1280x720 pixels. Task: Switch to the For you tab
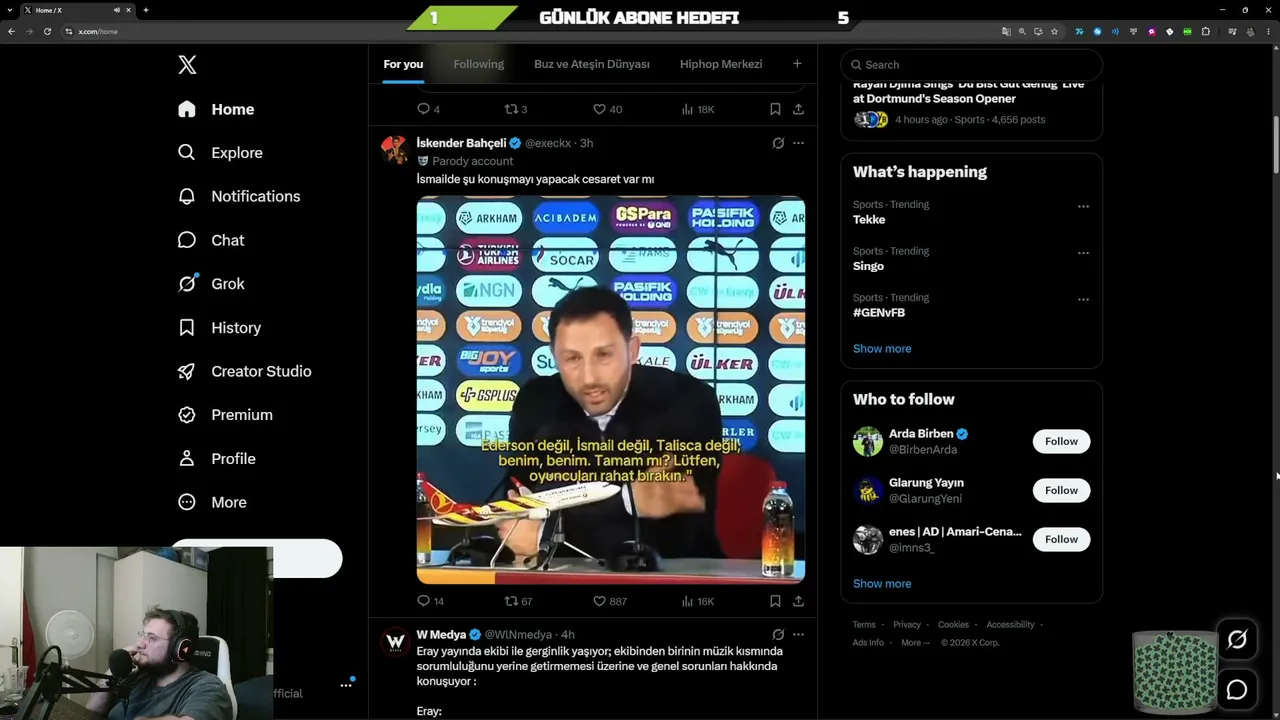(x=403, y=64)
